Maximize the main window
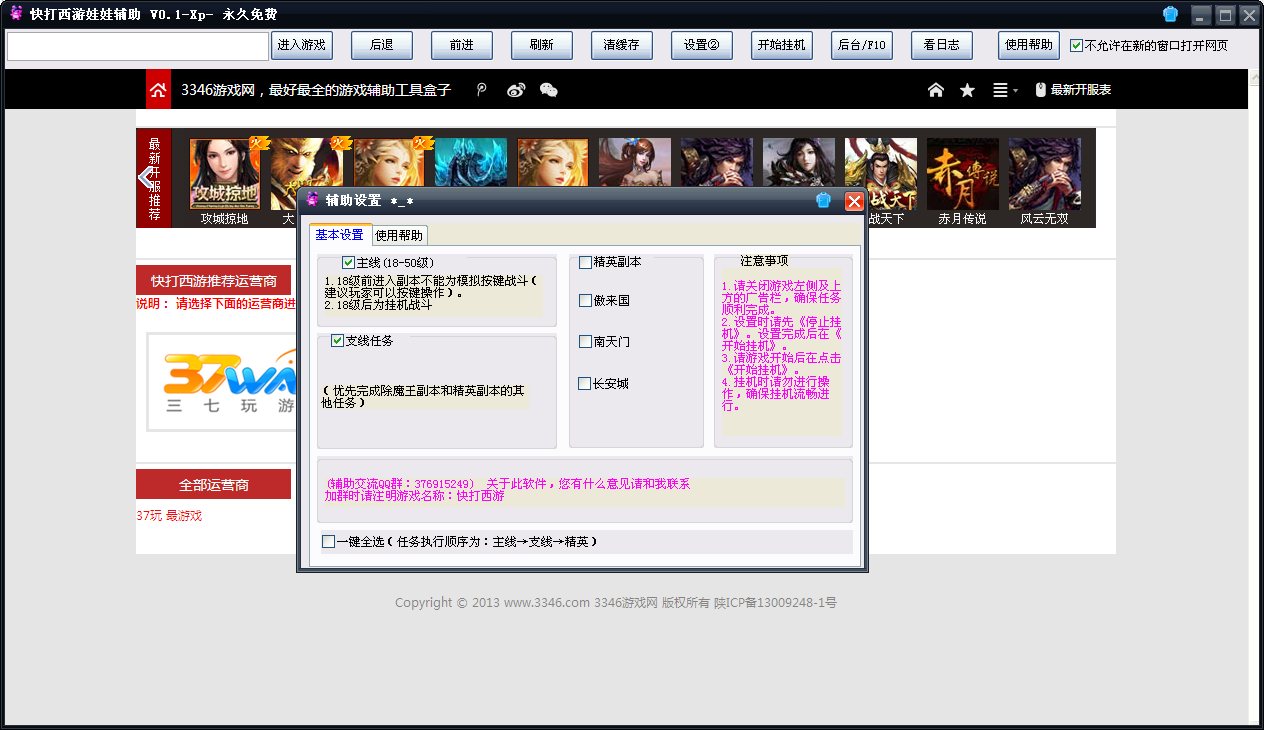Viewport: 1264px width, 730px height. [x=1224, y=15]
